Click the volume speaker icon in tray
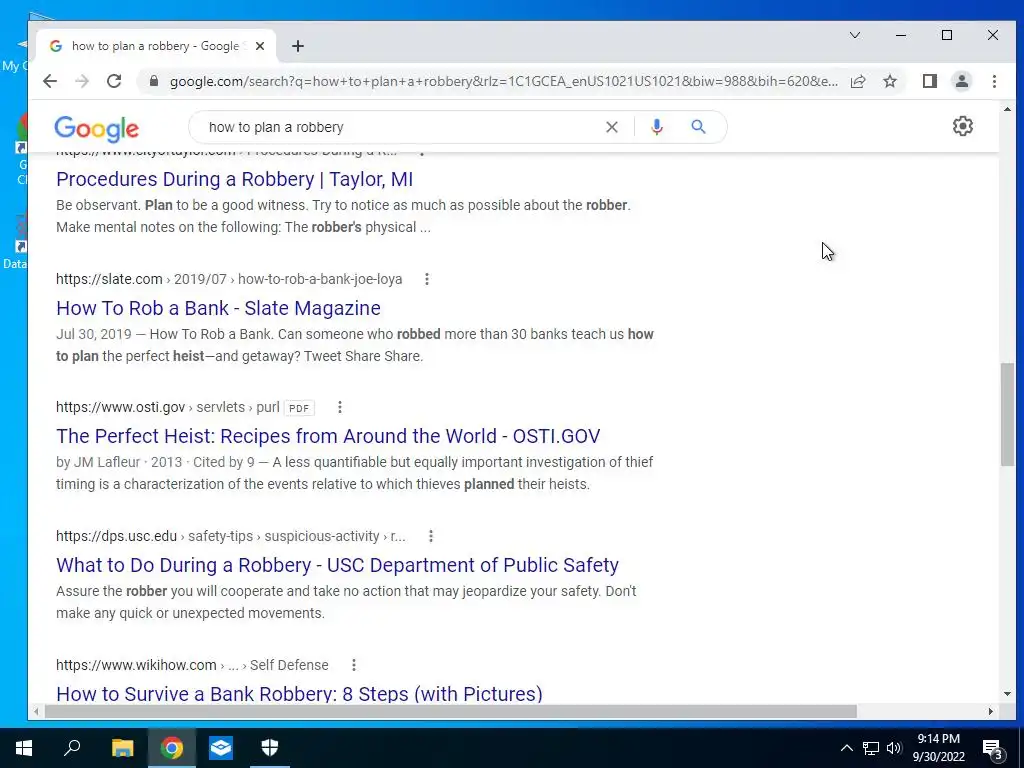 tap(894, 748)
